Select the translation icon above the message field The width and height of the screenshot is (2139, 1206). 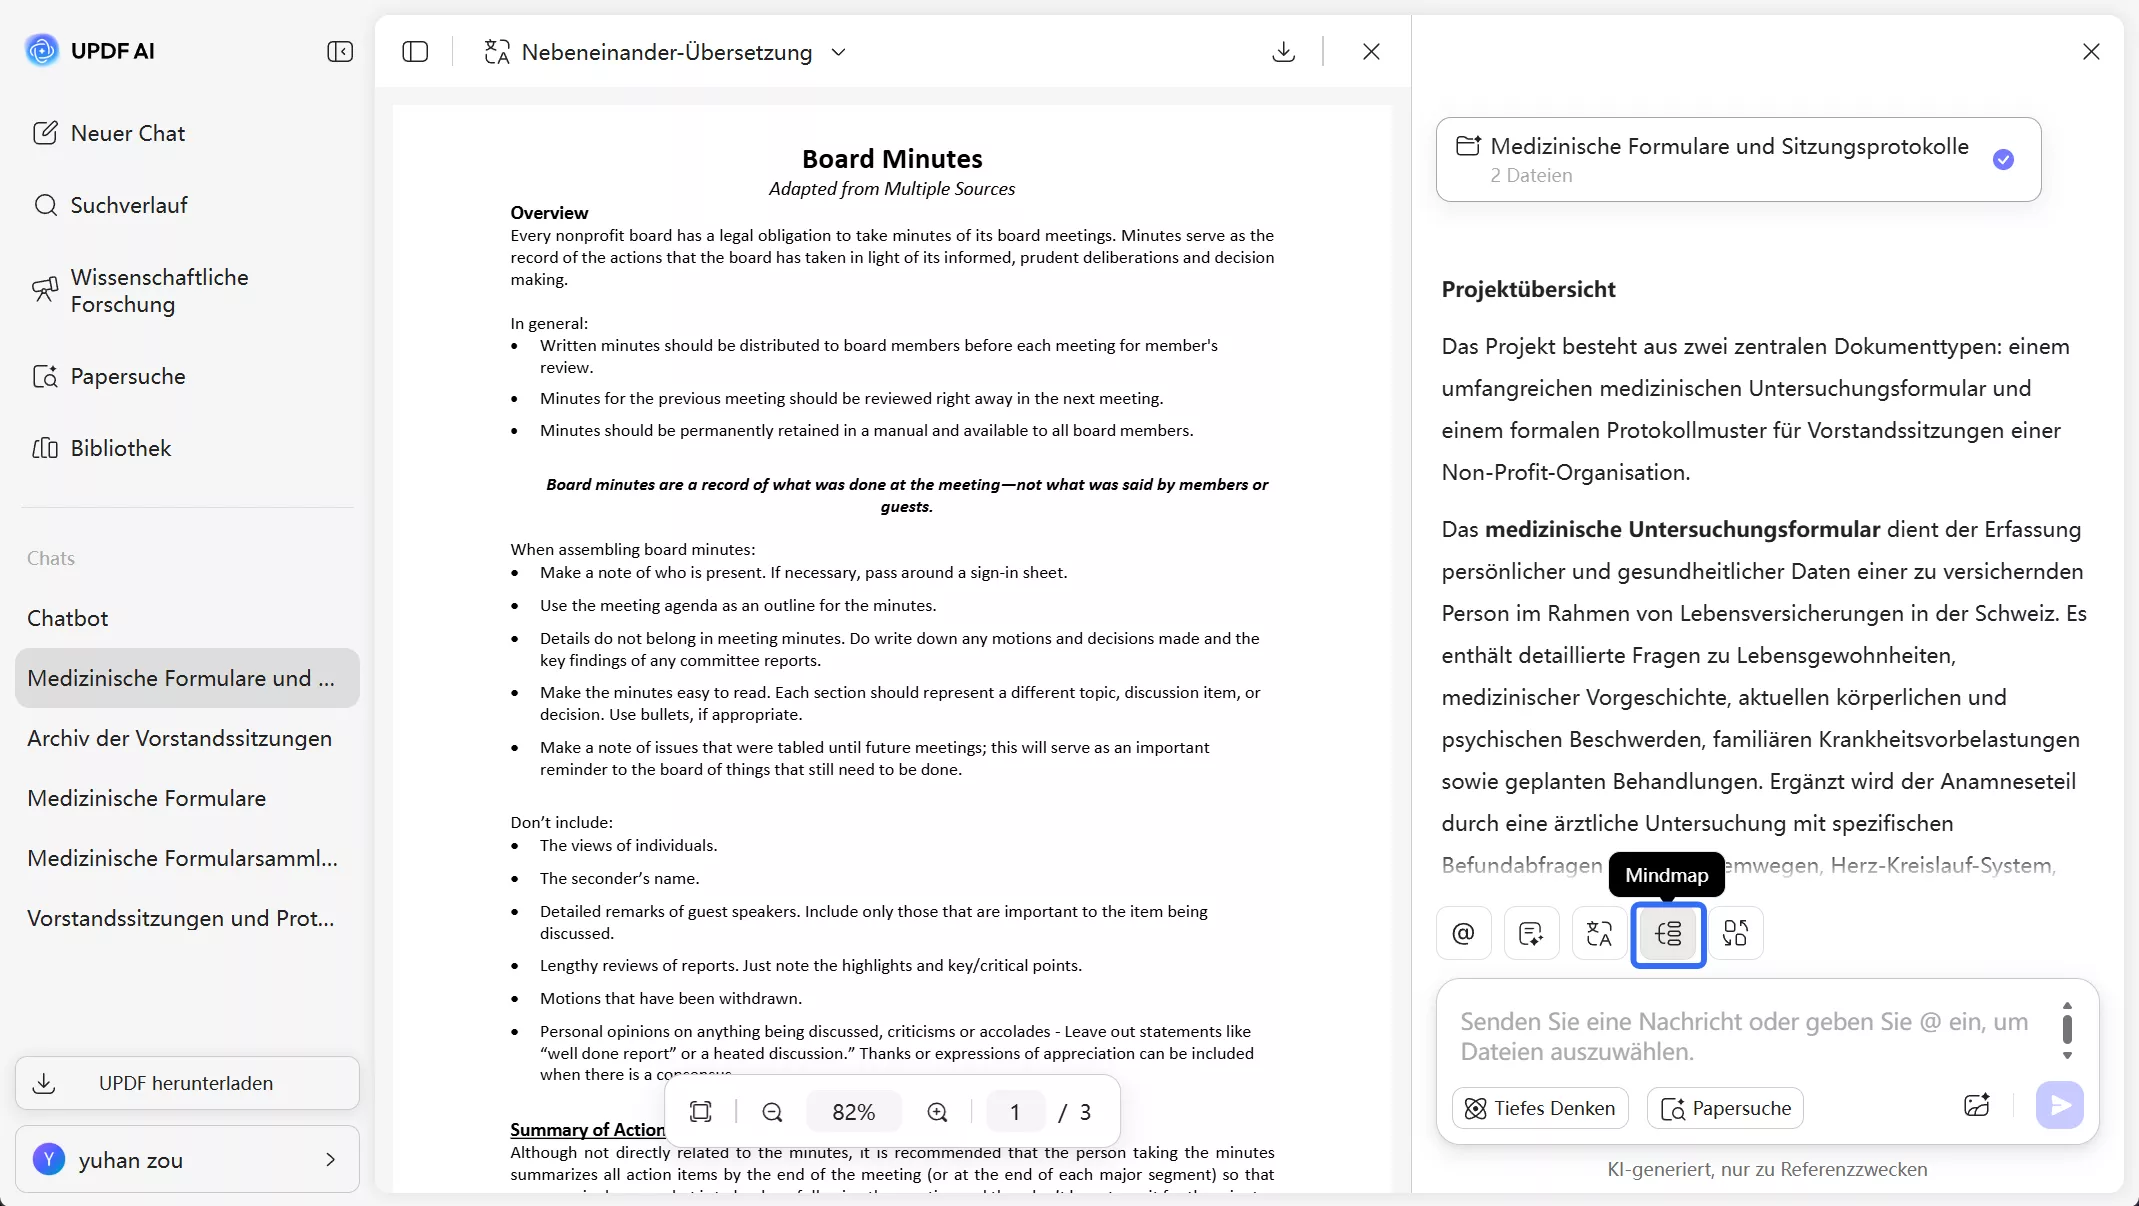1598,933
